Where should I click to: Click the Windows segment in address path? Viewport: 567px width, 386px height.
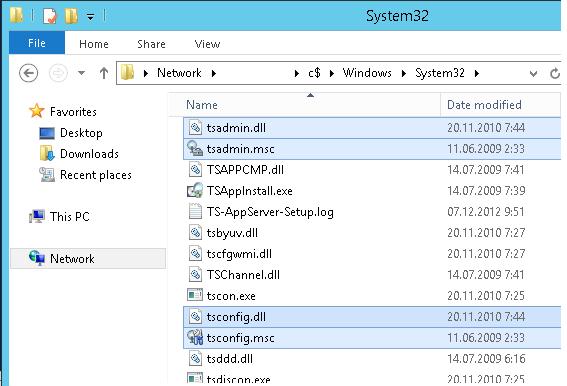click(x=367, y=73)
